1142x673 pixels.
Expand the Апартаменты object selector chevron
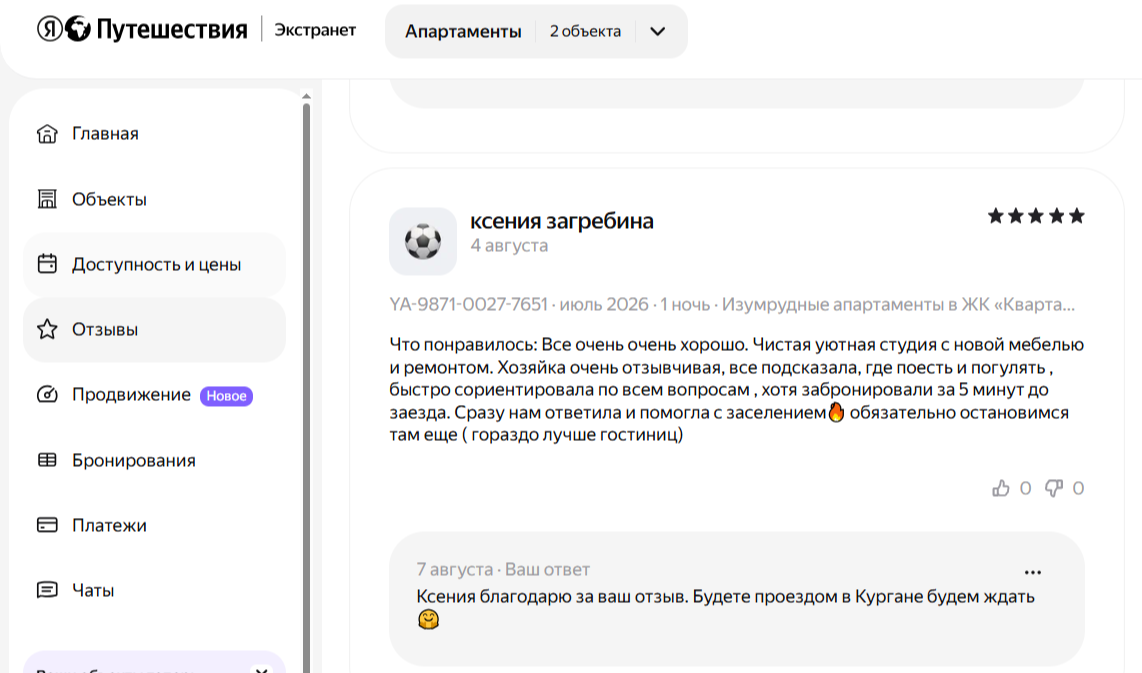658,31
